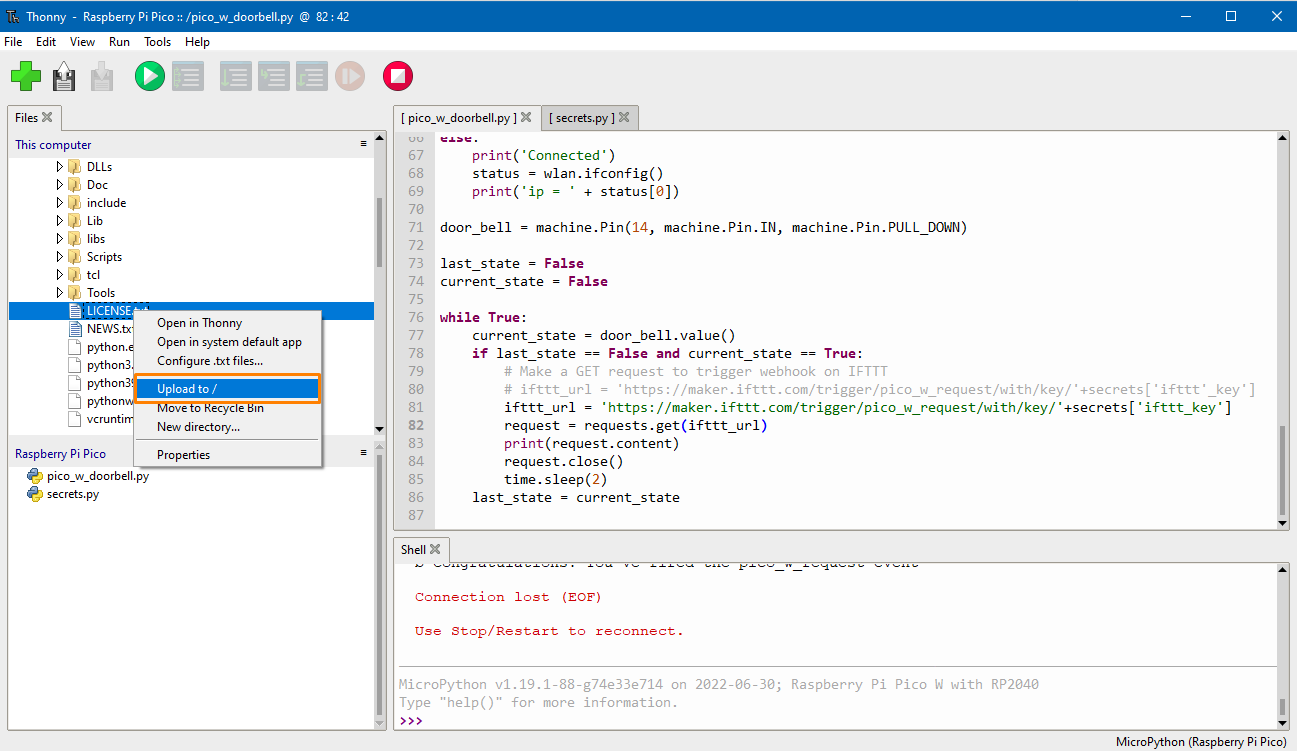Expand the Scripts folder in file tree
The image size is (1297, 751).
point(59,257)
